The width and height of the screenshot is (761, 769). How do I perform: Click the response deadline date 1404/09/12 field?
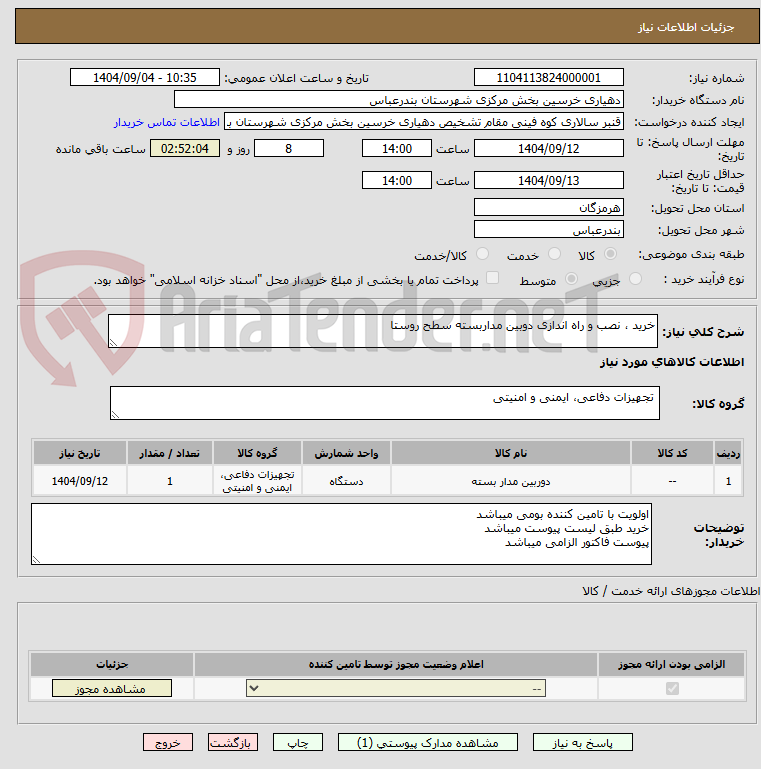coord(549,149)
